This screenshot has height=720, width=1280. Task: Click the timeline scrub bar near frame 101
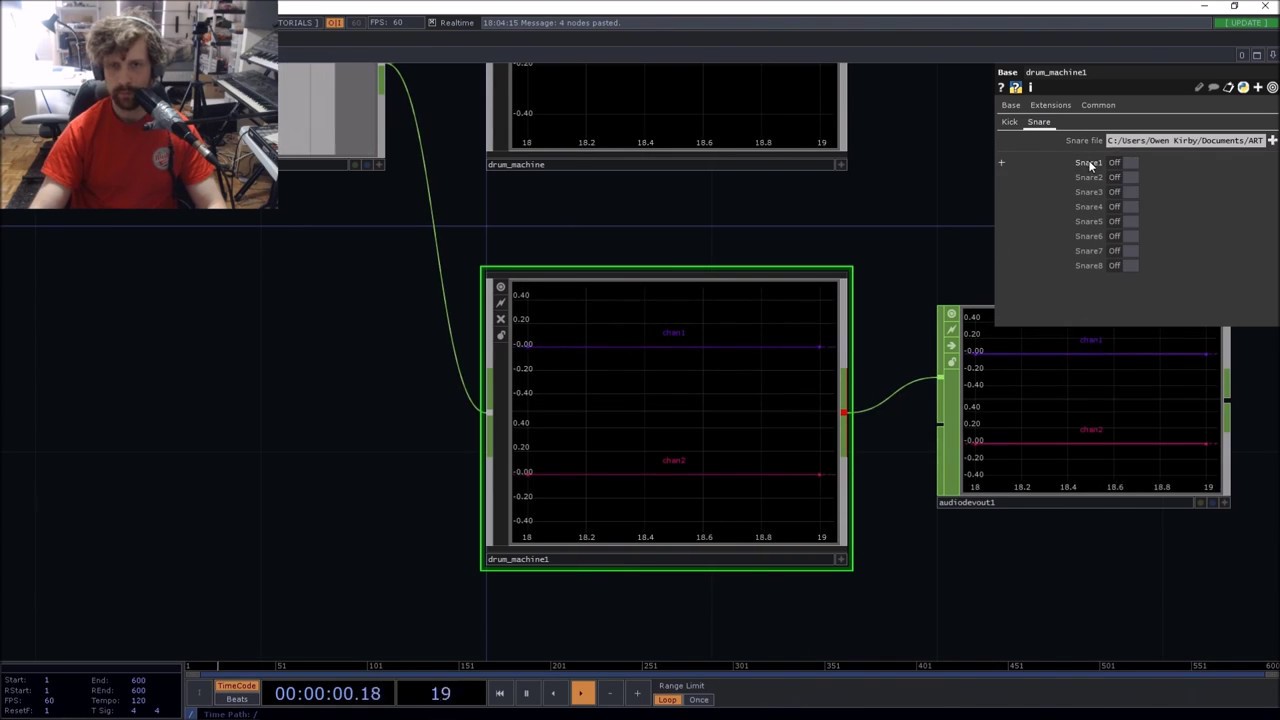375,665
